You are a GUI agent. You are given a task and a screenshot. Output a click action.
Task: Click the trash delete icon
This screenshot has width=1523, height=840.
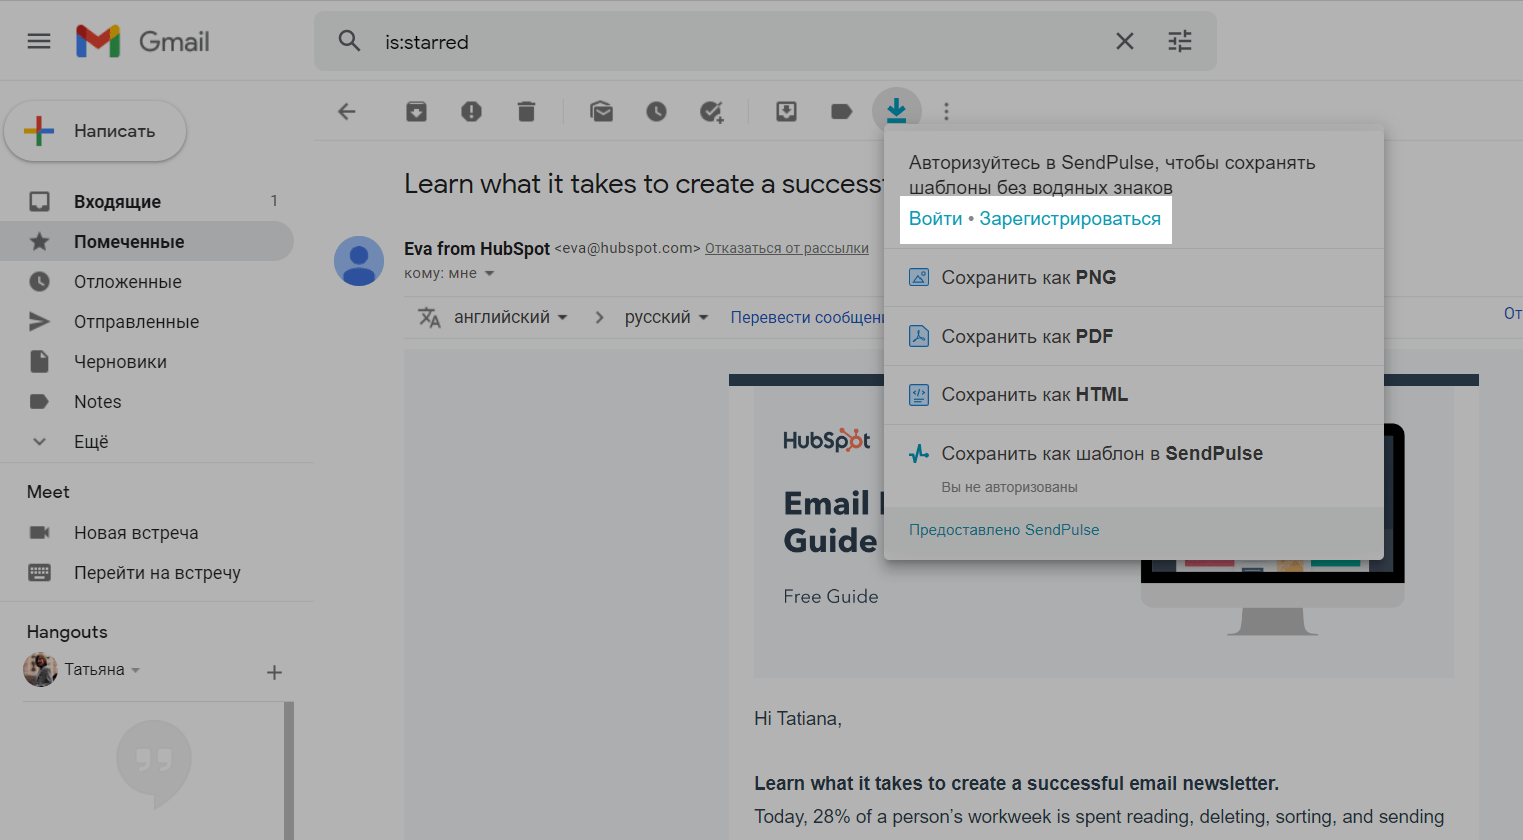tap(526, 112)
